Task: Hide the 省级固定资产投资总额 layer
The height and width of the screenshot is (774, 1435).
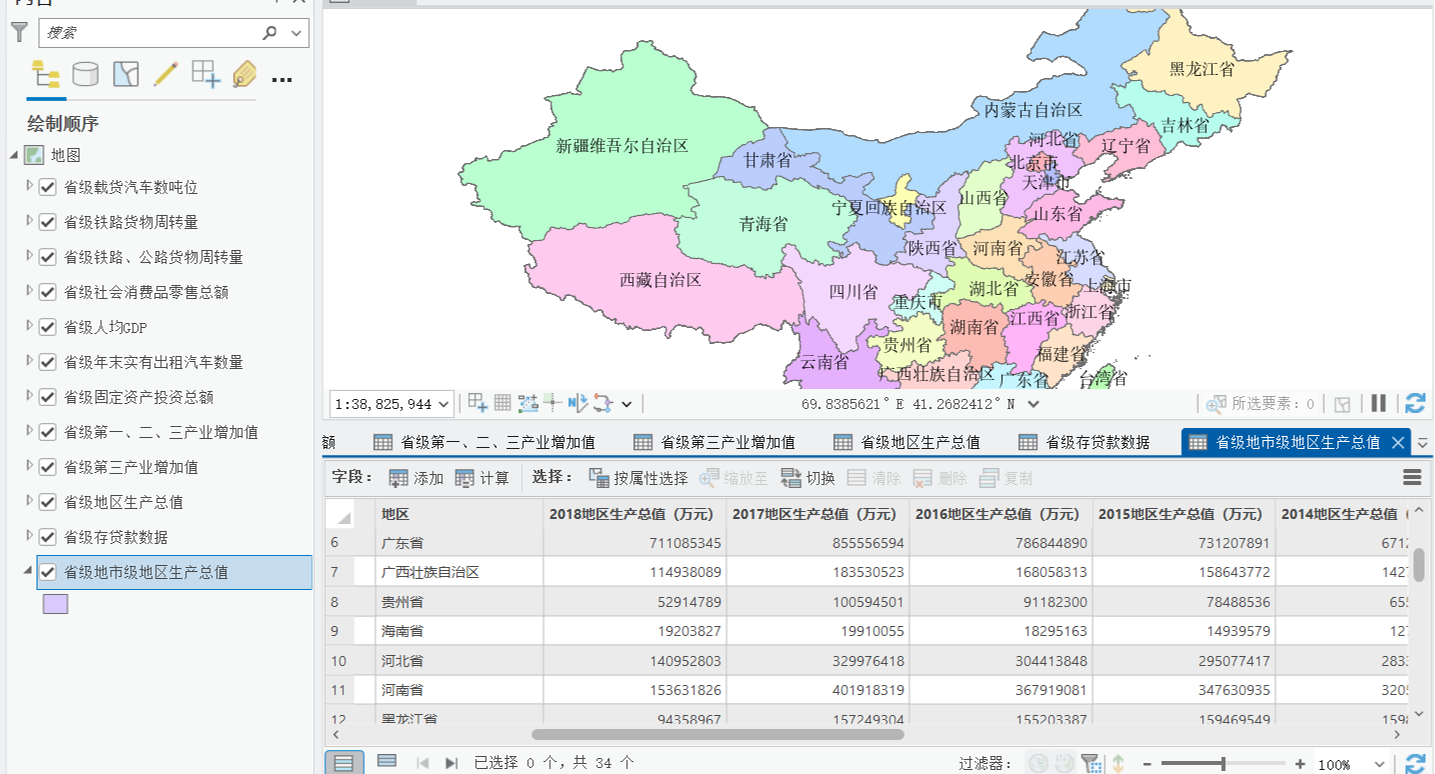Action: pyautogui.click(x=47, y=397)
